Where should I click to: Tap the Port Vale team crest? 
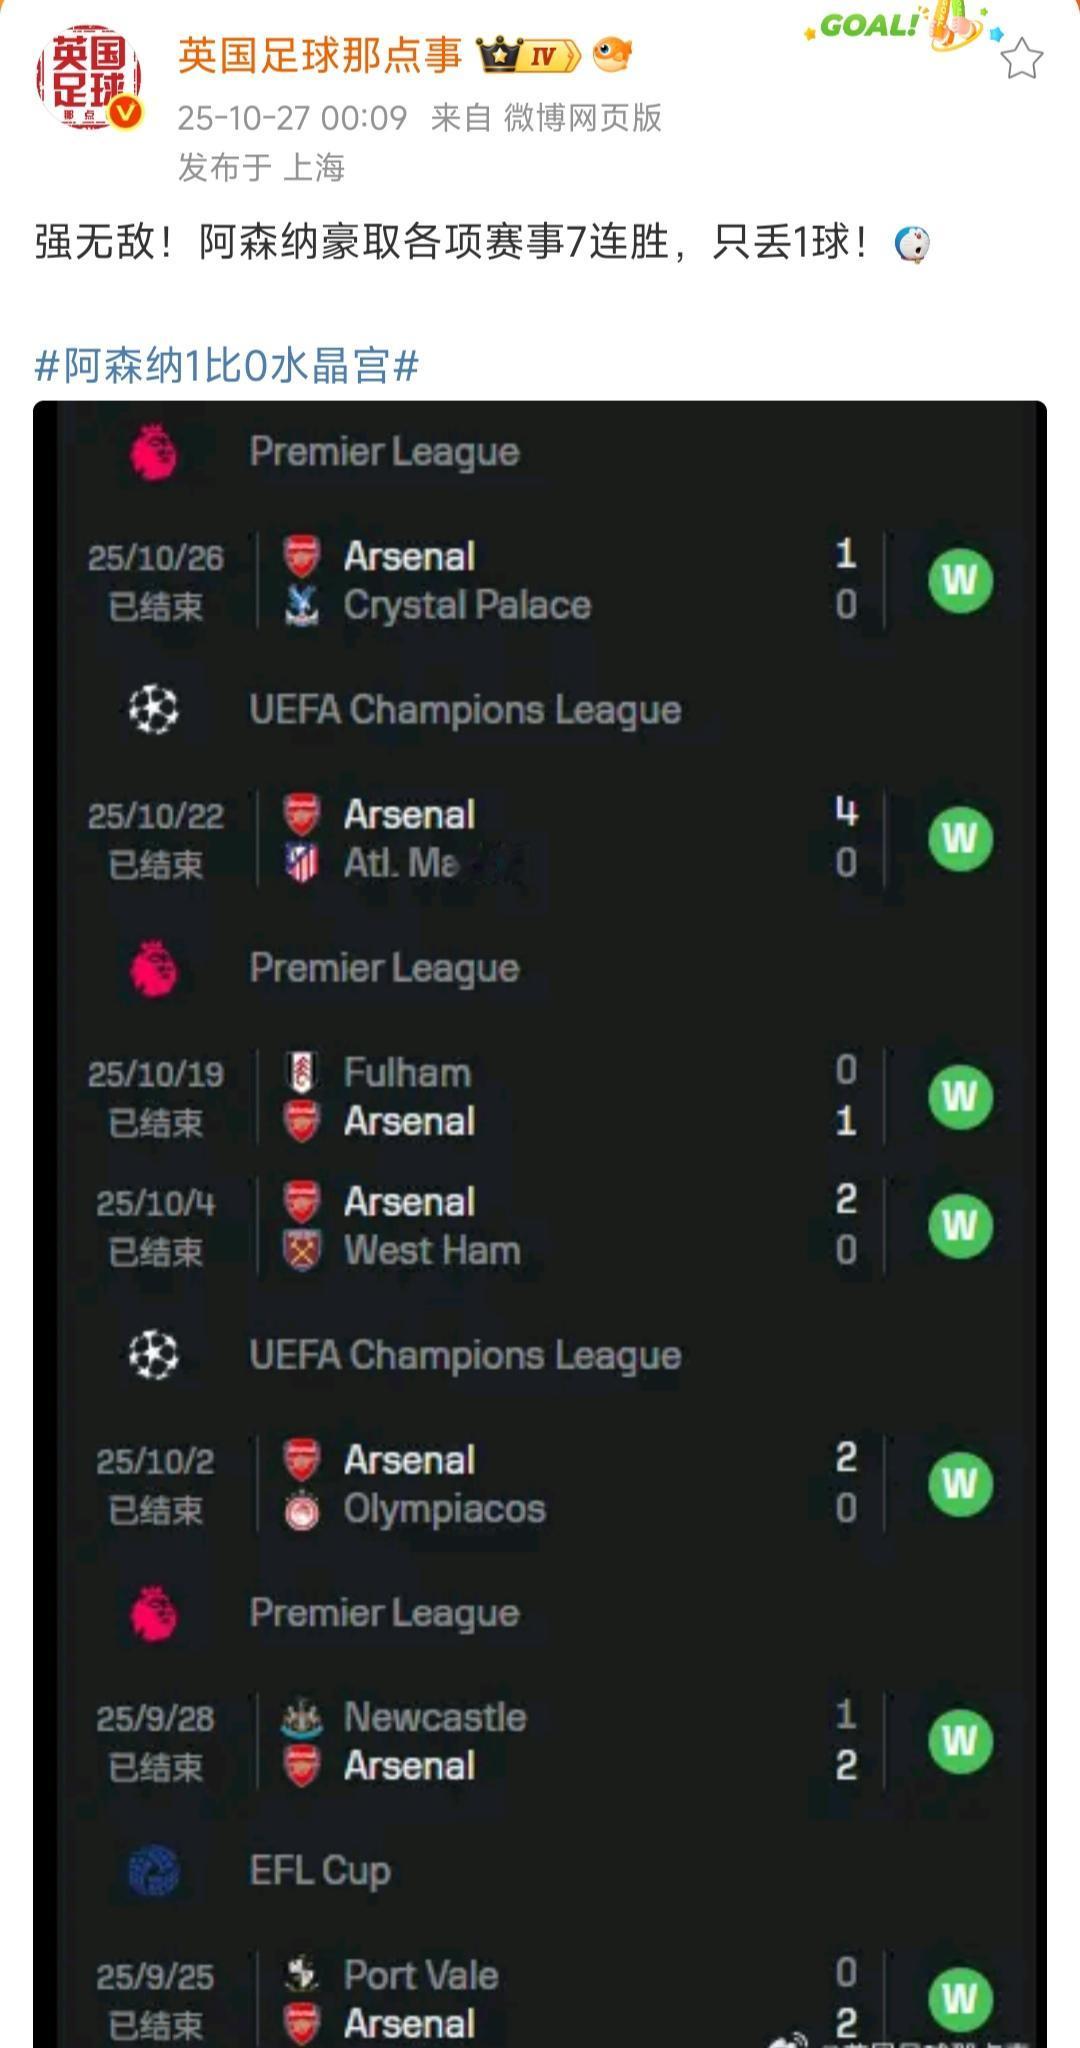(302, 1975)
